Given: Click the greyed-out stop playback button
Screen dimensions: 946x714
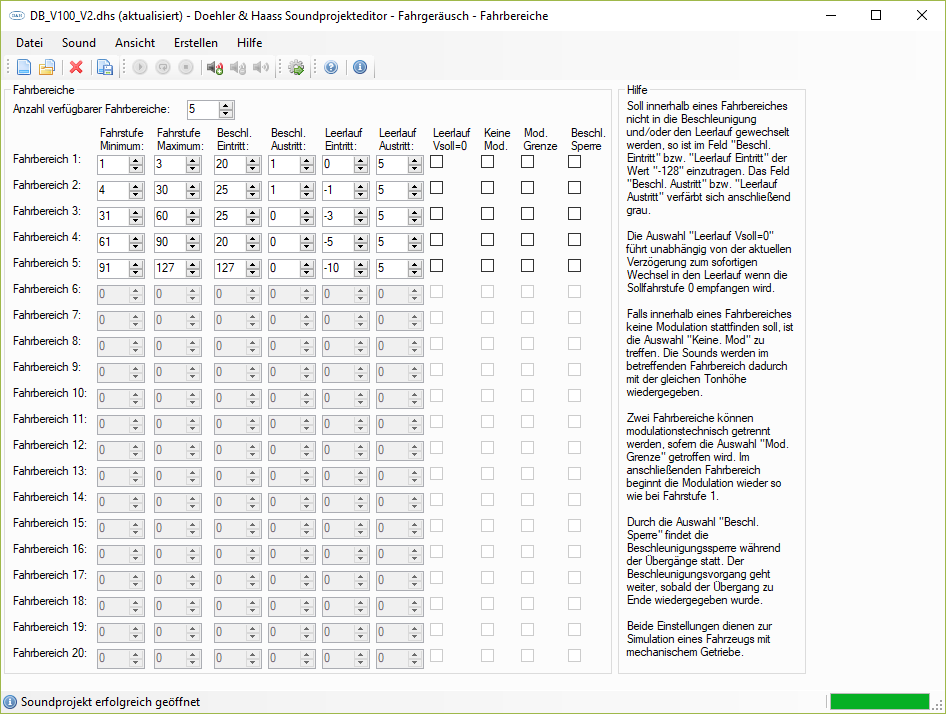Looking at the screenshot, I should pyautogui.click(x=186, y=67).
